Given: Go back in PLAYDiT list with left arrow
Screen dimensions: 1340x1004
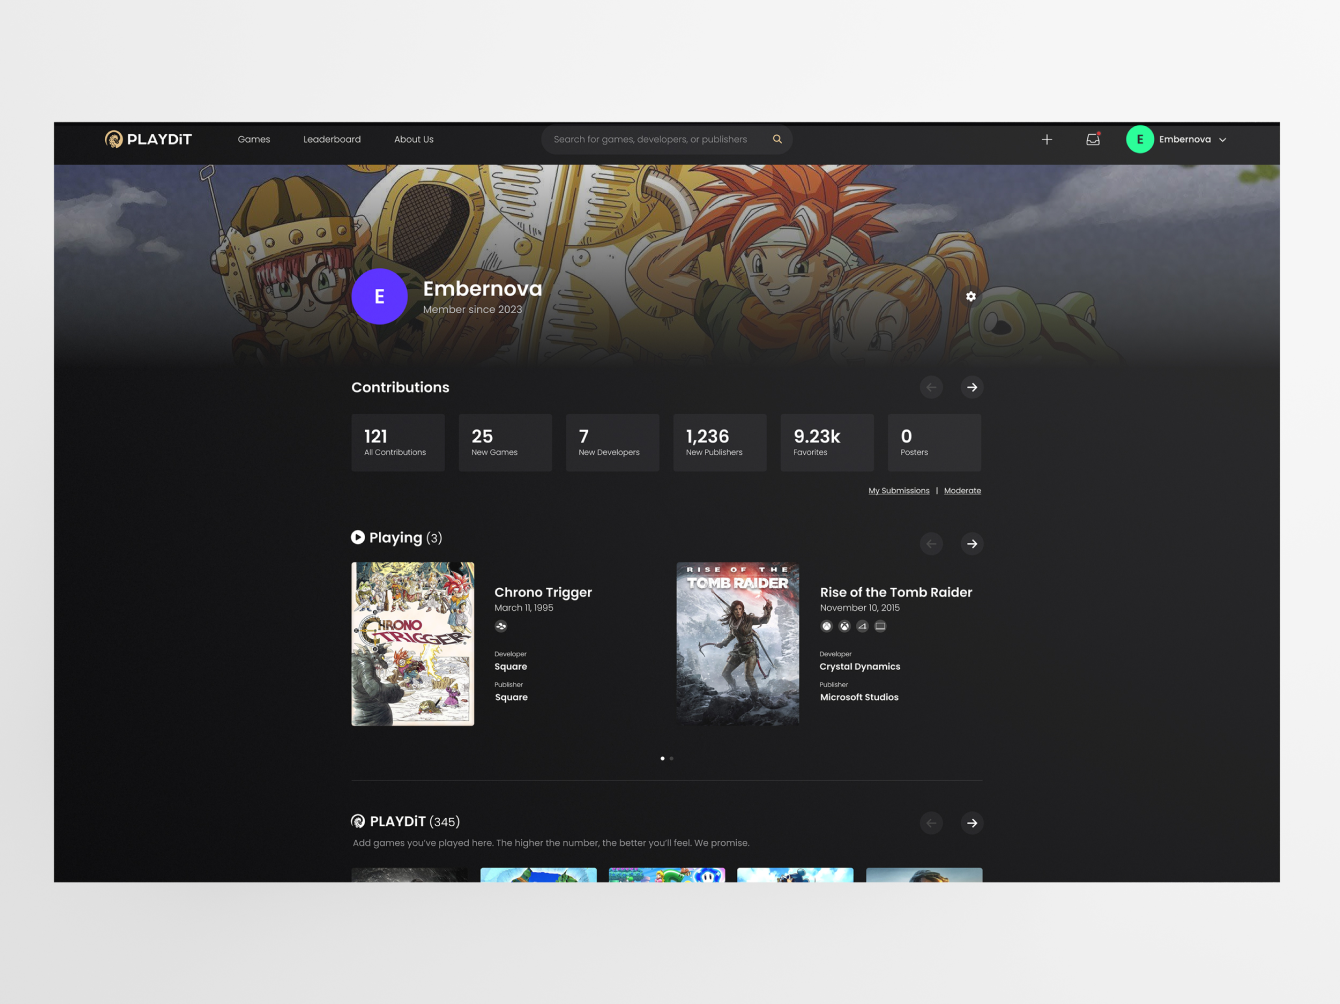Looking at the screenshot, I should pos(931,823).
